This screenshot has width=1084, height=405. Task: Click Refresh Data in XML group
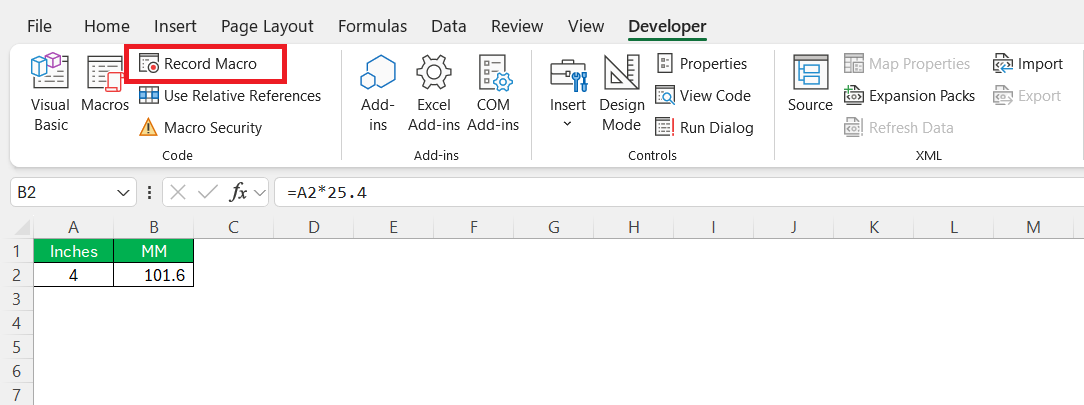[898, 128]
